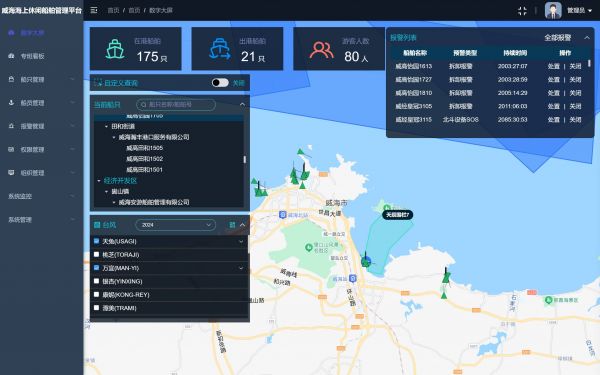Check the KONG-REY typhoon checkbox

pos(96,295)
